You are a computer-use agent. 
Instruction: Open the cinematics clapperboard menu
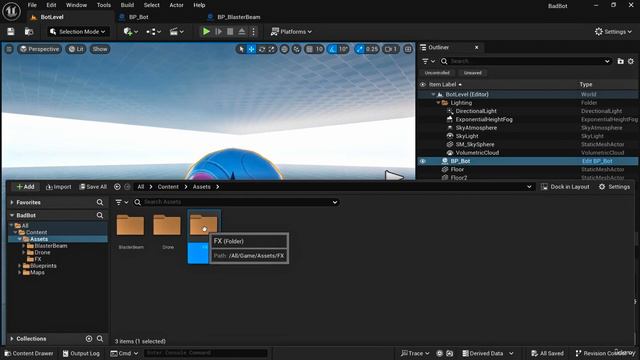click(177, 31)
